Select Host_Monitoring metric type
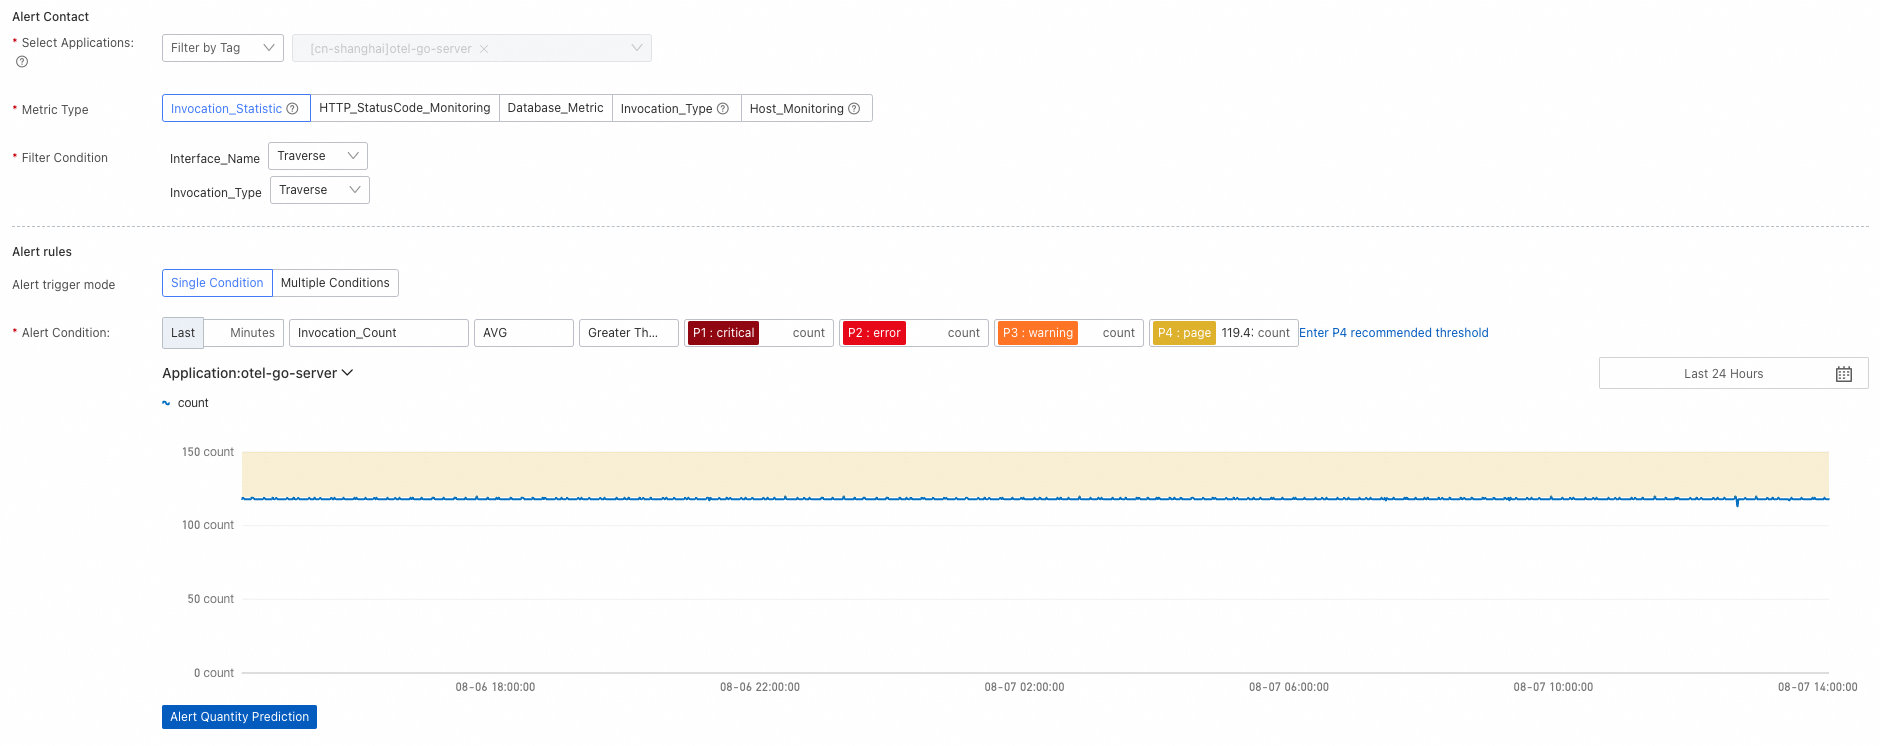Screen dimensions: 1880x746 tap(807, 108)
